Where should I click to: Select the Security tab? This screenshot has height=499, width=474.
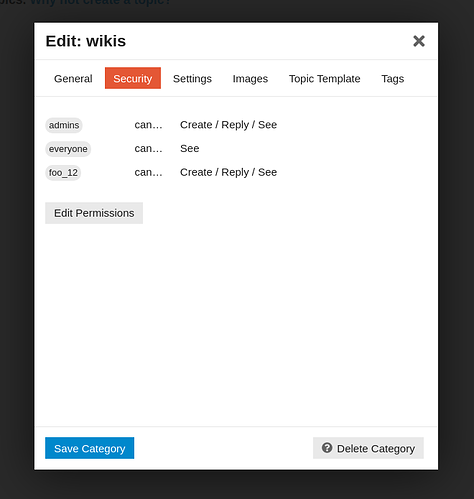coord(133,78)
